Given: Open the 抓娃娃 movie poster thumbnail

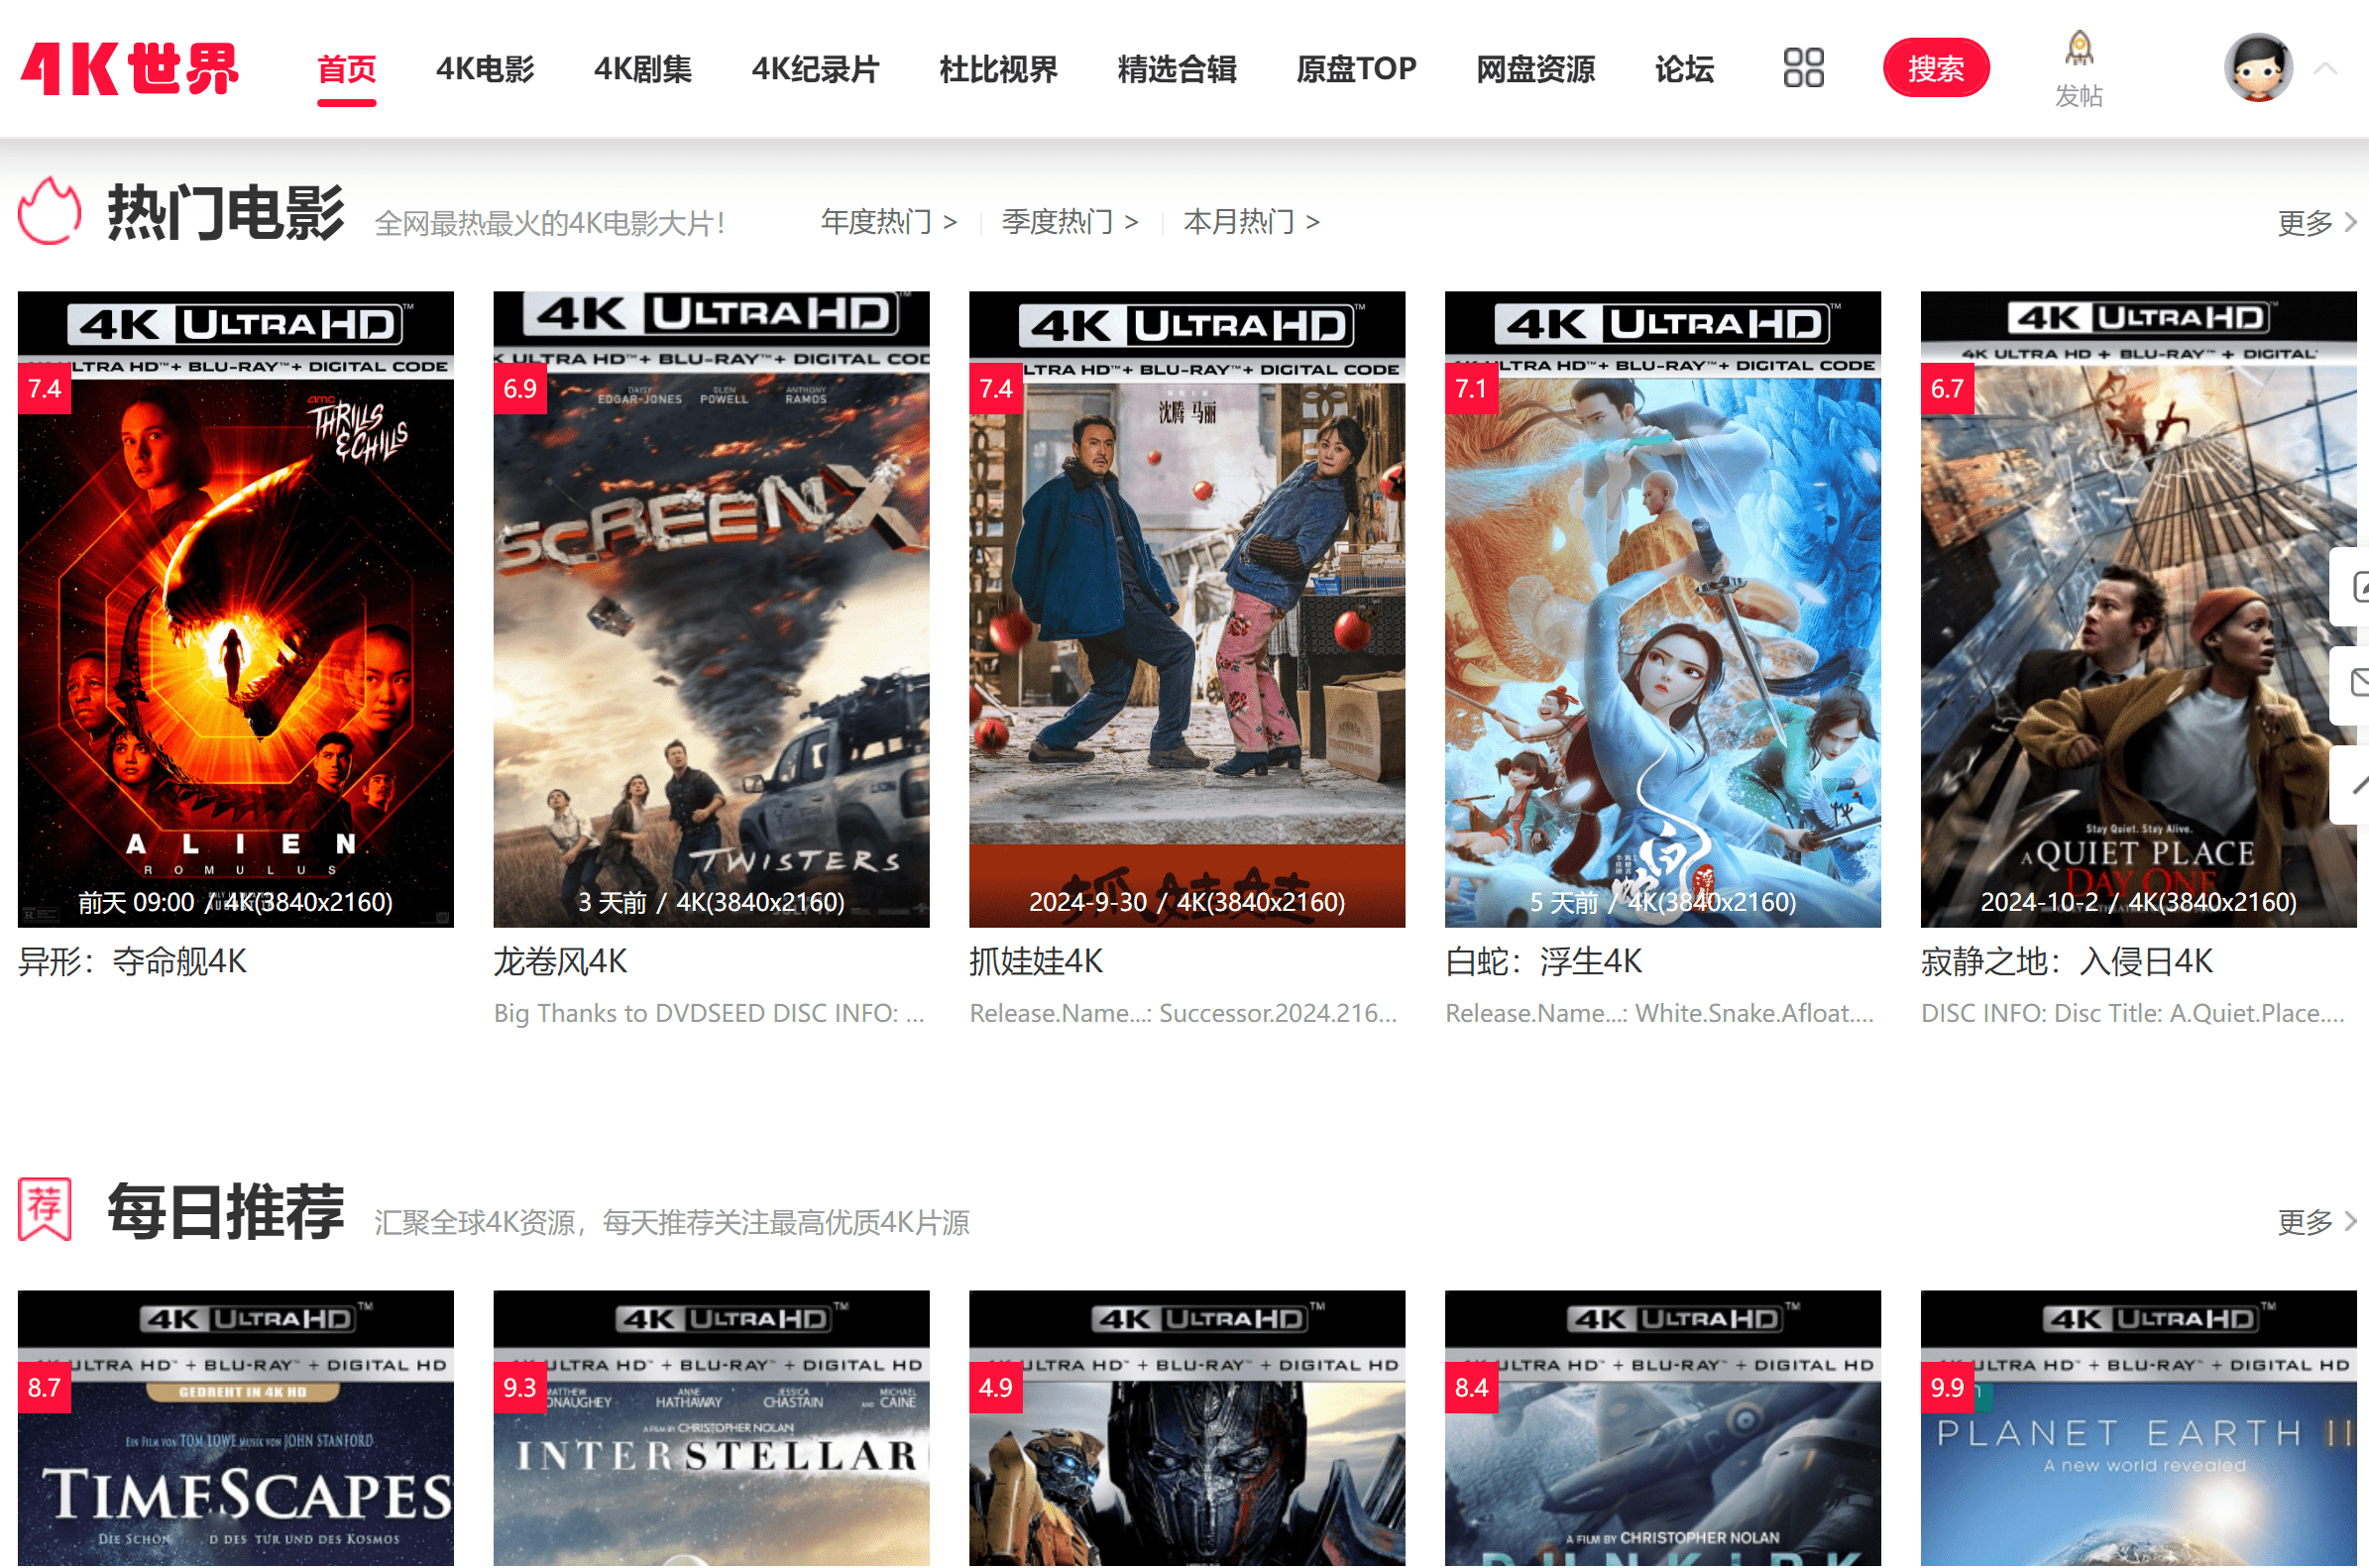Looking at the screenshot, I should tap(1187, 609).
